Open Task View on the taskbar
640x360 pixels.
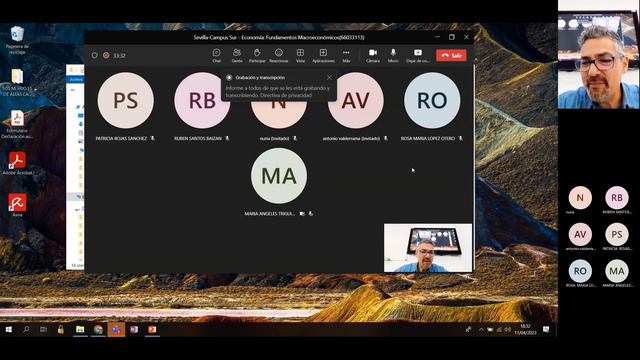coord(43,329)
